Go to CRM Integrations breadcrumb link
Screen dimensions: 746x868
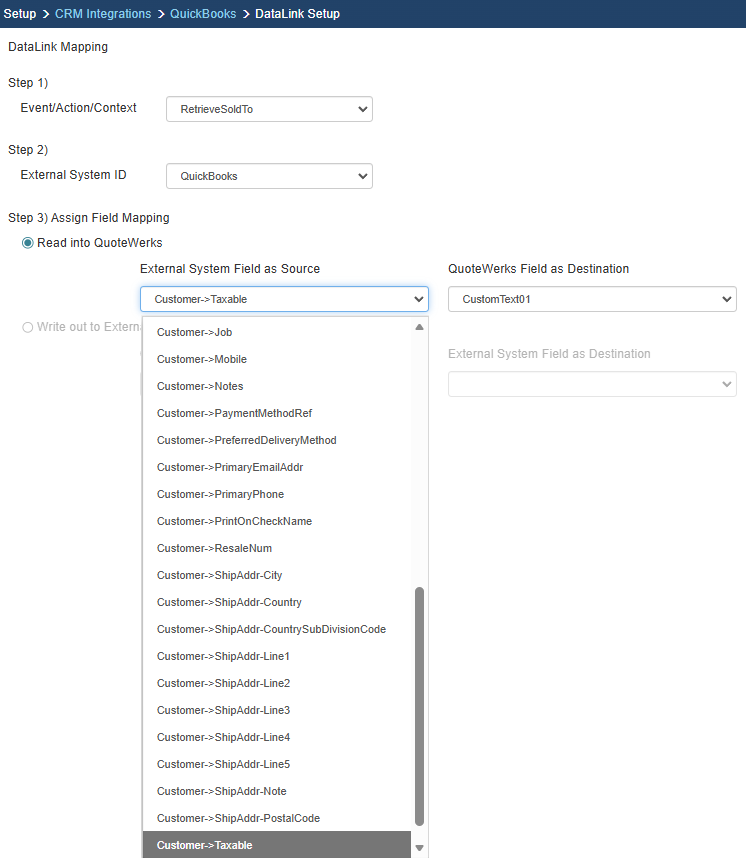pos(103,14)
